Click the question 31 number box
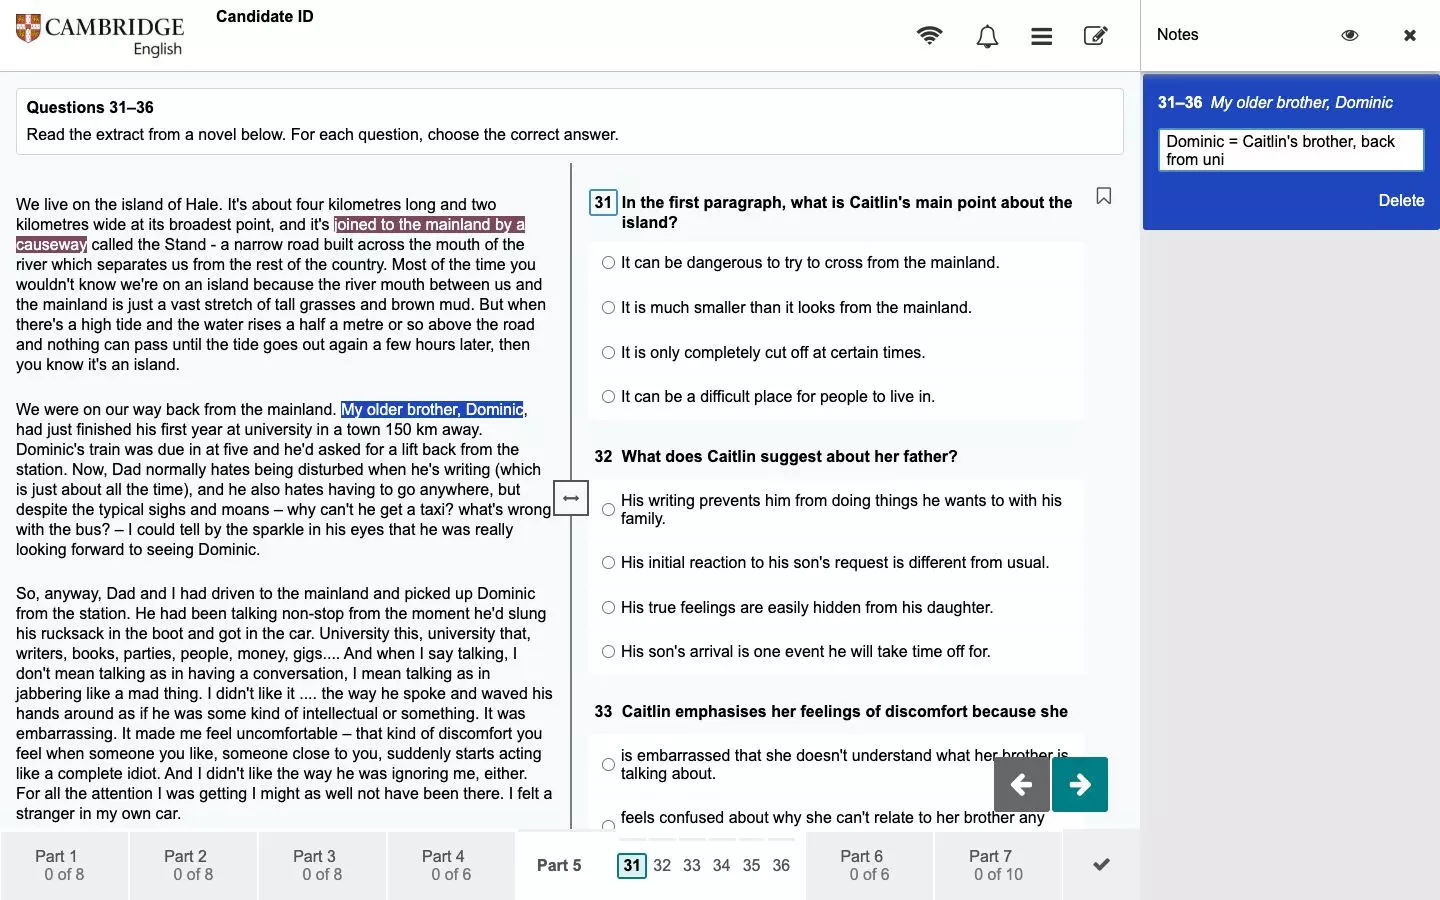Screen dimensions: 1440x900 [603, 203]
